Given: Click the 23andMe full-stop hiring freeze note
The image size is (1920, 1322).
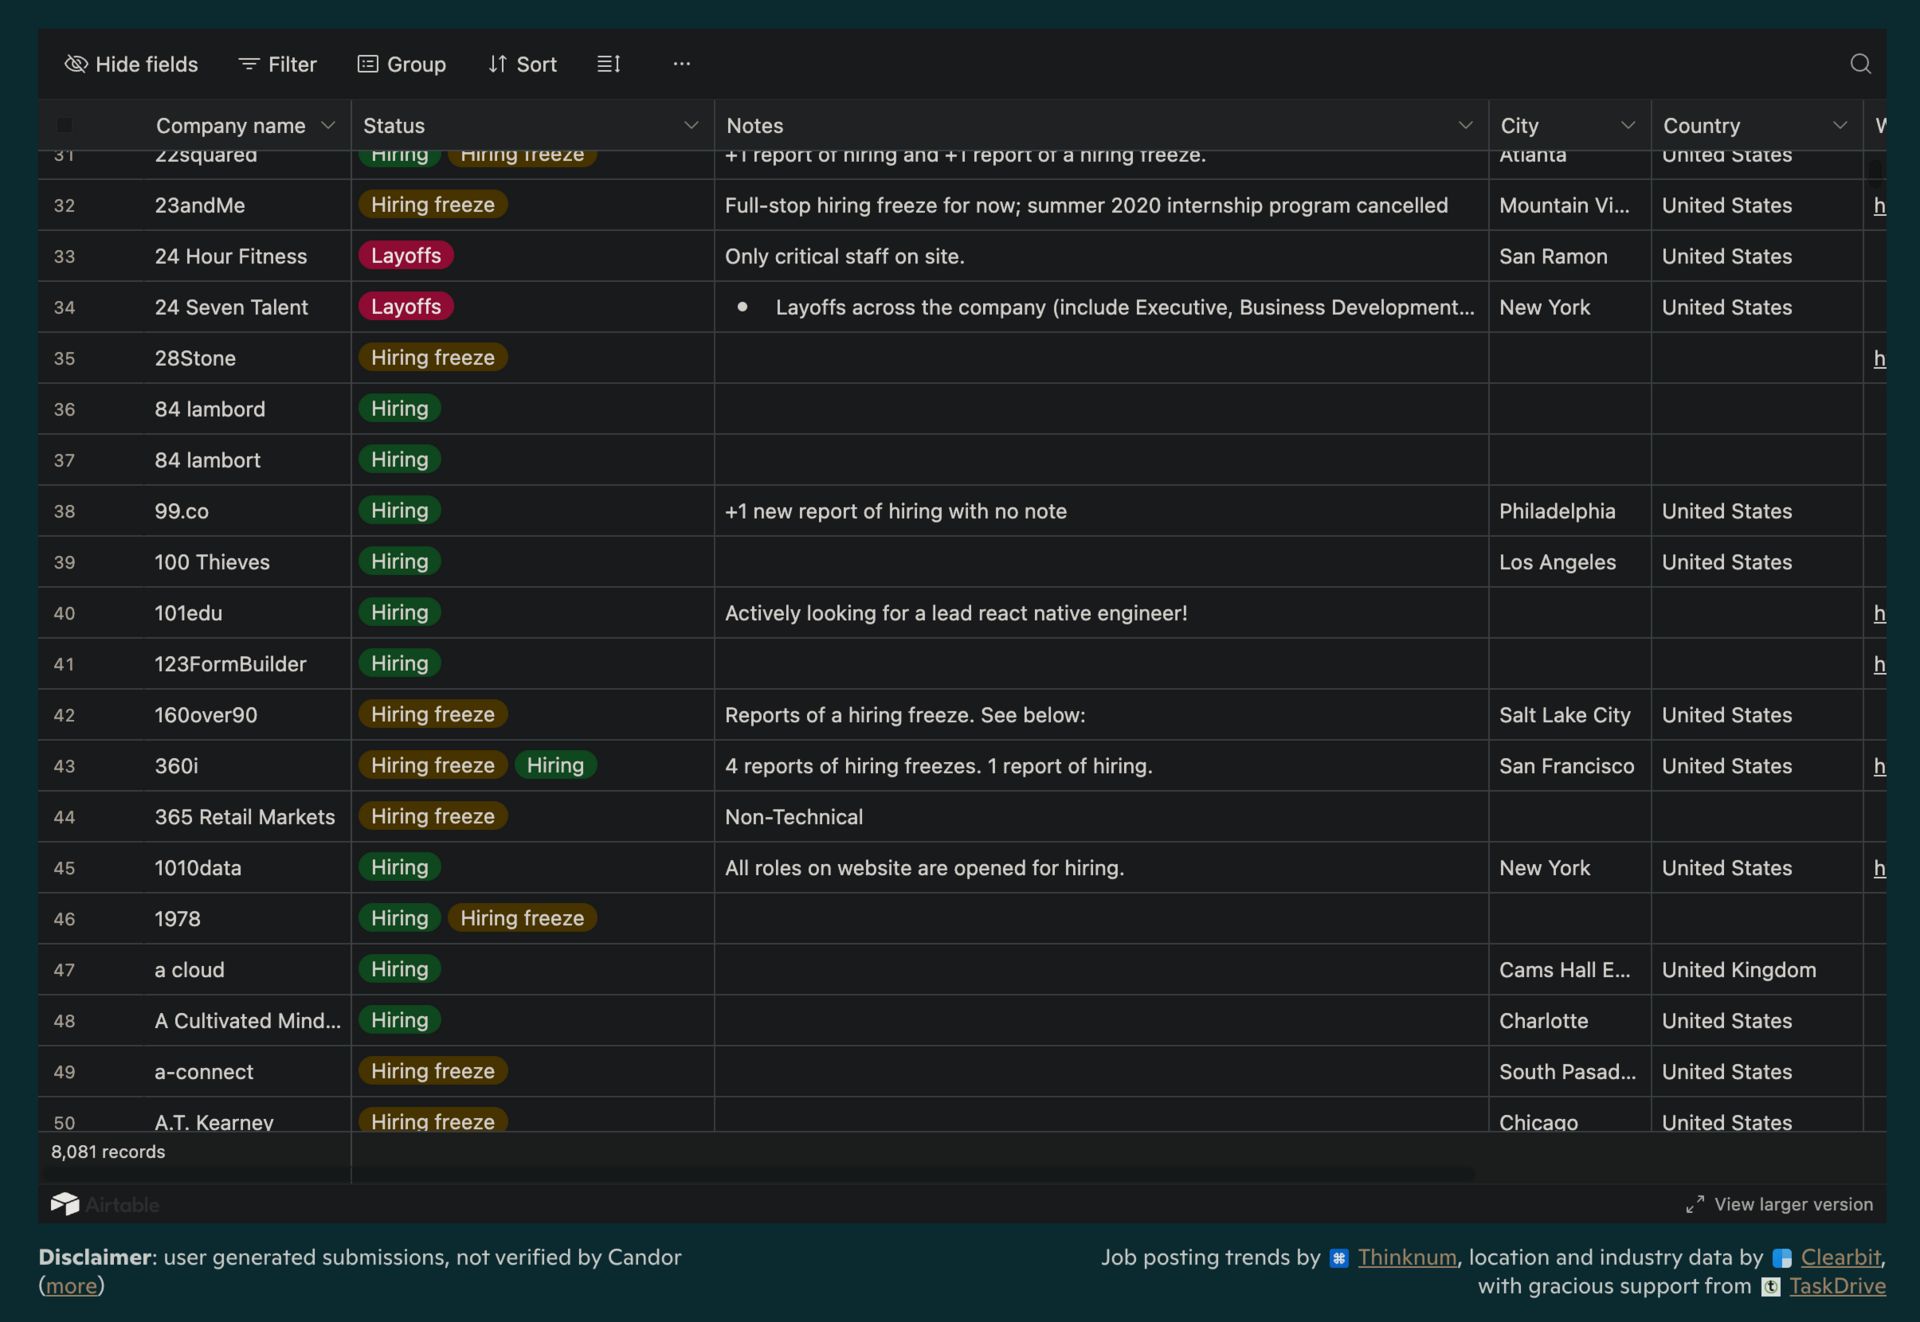Looking at the screenshot, I should (x=1086, y=205).
